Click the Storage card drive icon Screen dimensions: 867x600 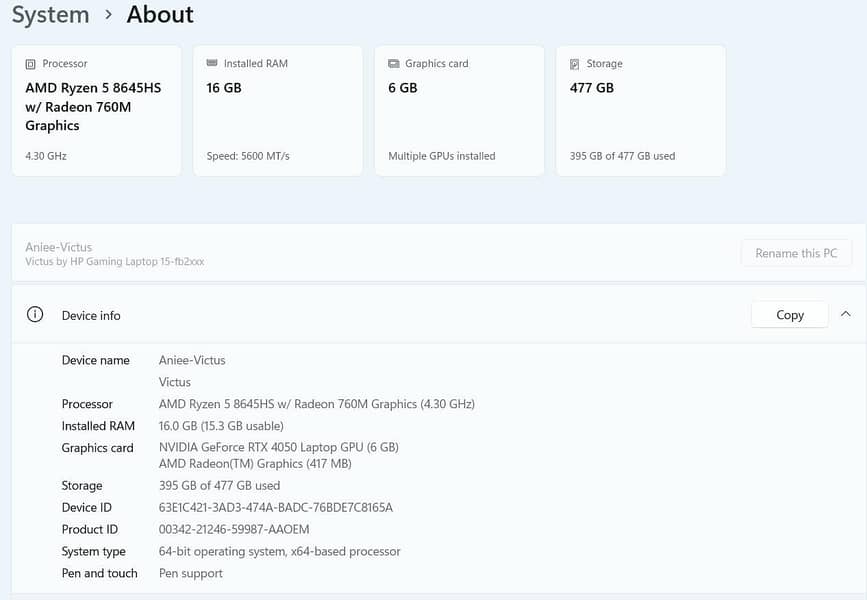(574, 64)
